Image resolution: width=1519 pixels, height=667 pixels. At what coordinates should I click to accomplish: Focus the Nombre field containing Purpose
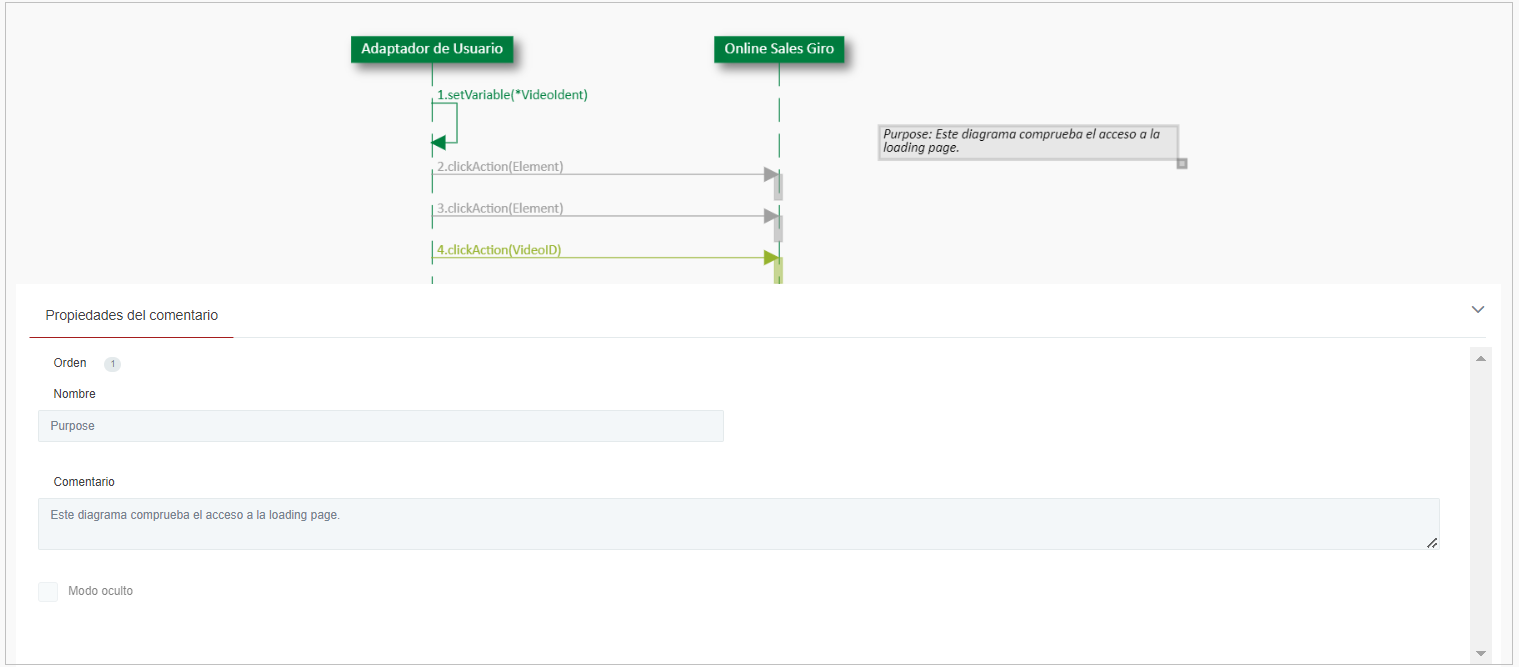(x=380, y=426)
